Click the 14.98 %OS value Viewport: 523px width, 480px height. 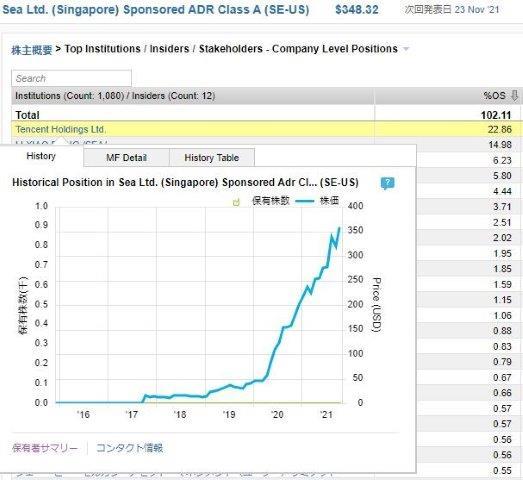click(500, 145)
